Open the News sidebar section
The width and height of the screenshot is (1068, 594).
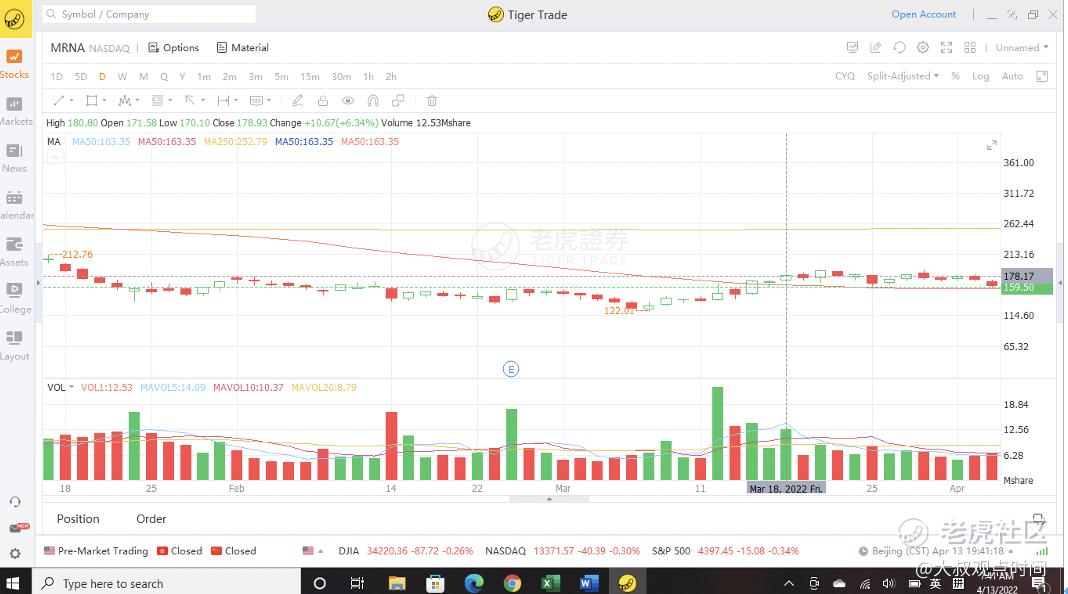point(14,158)
